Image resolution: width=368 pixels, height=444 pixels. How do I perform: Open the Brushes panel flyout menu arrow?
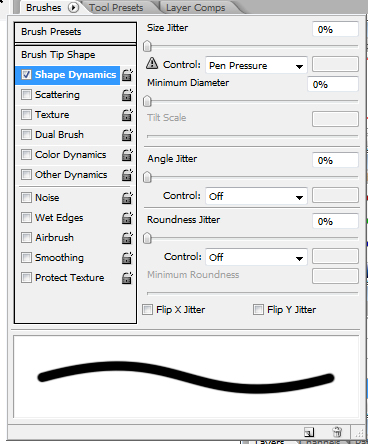(73, 7)
